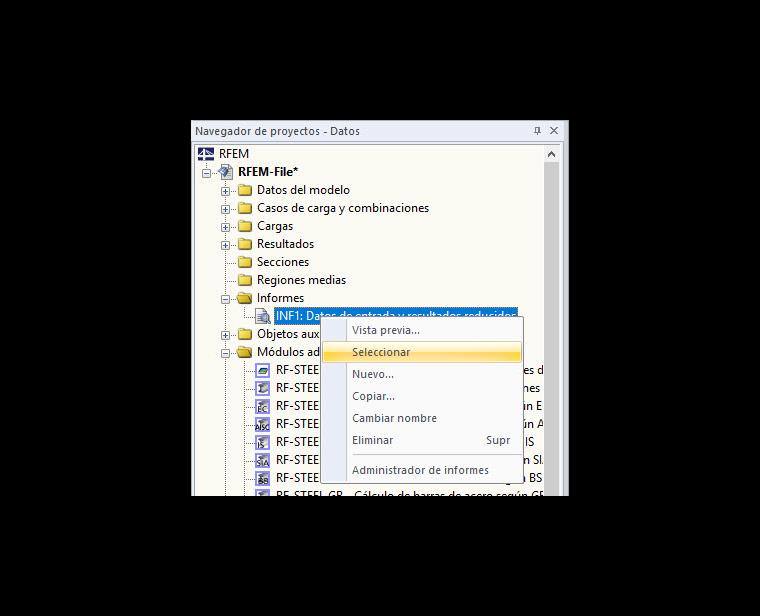Image resolution: width=760 pixels, height=616 pixels.
Task: Expand the Cargas node
Action: click(x=225, y=227)
